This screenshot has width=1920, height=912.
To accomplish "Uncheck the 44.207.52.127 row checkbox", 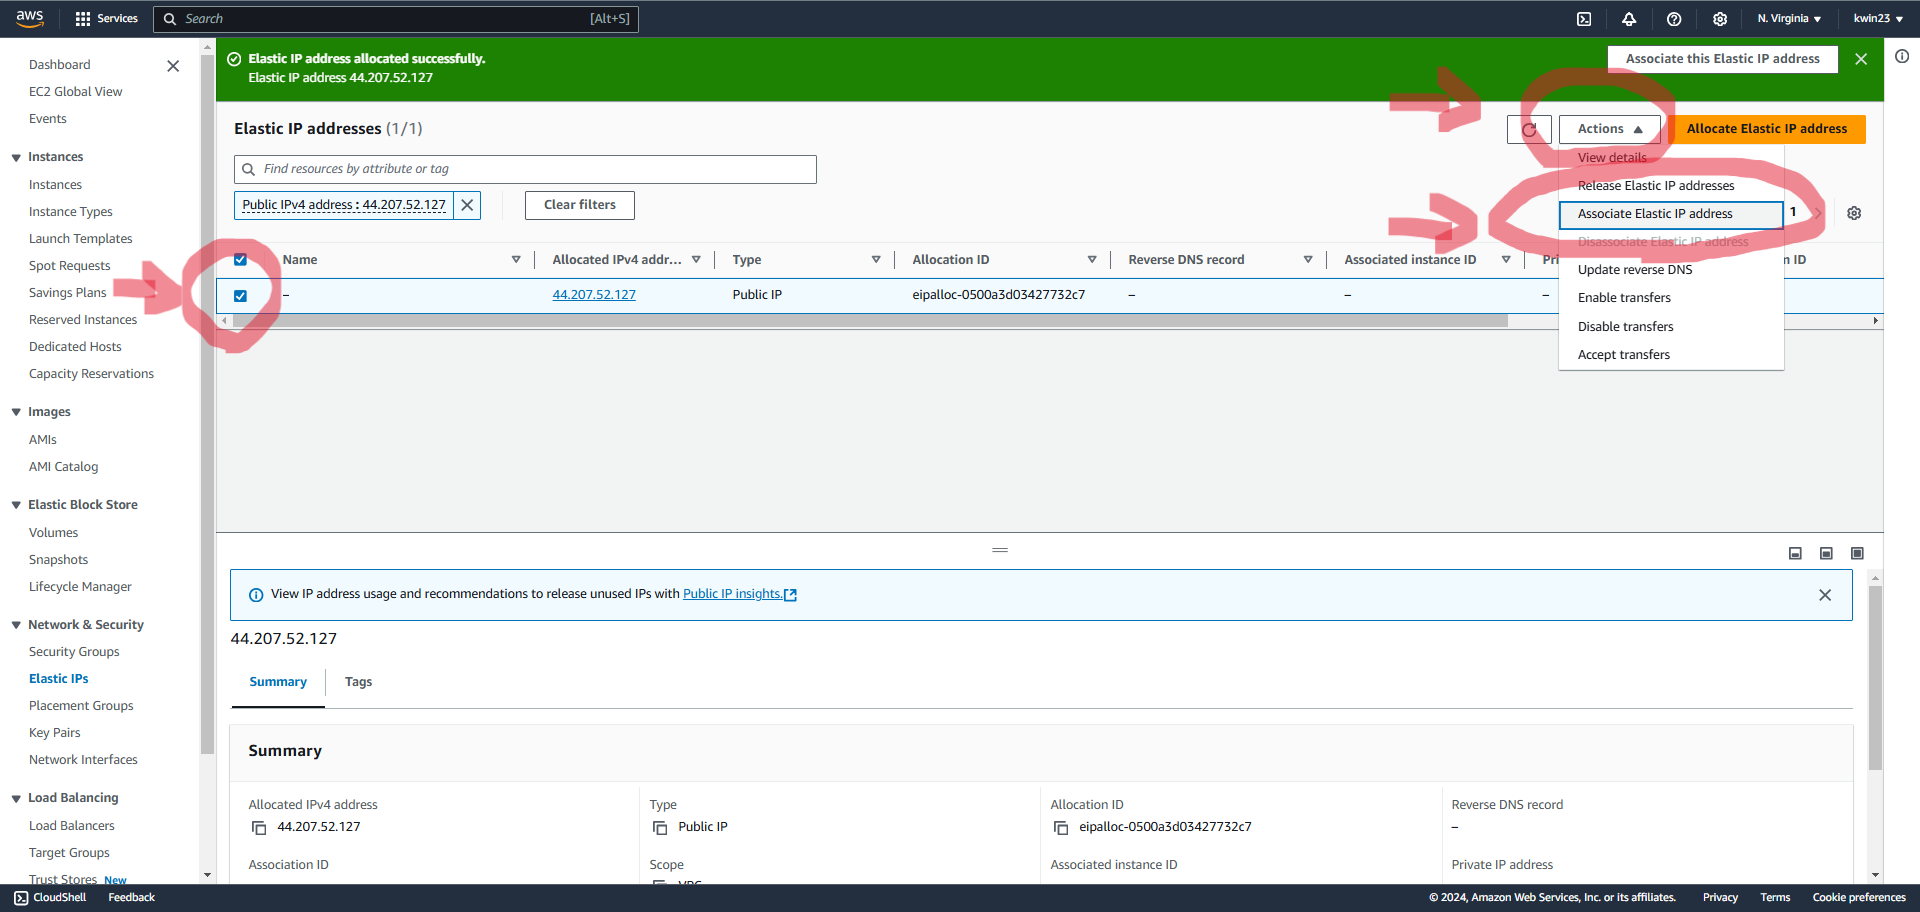I will click(x=240, y=296).
